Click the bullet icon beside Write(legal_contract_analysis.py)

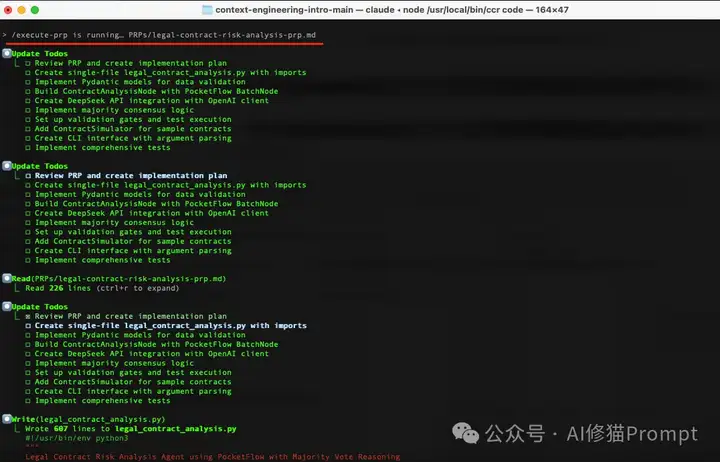point(7,419)
